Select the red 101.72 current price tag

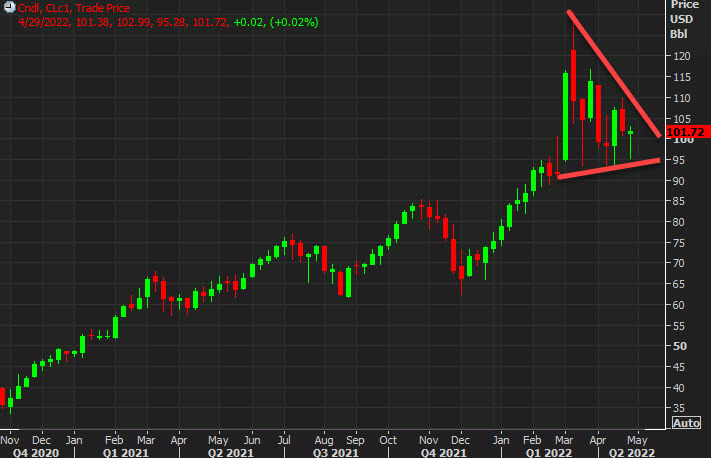(685, 132)
